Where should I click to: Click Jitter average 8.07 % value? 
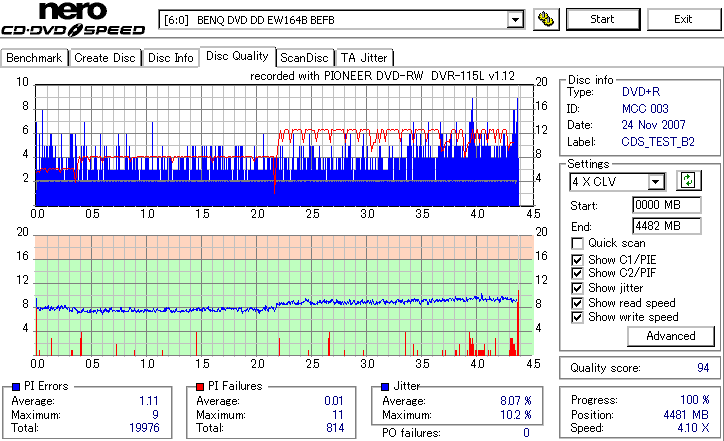click(516, 401)
